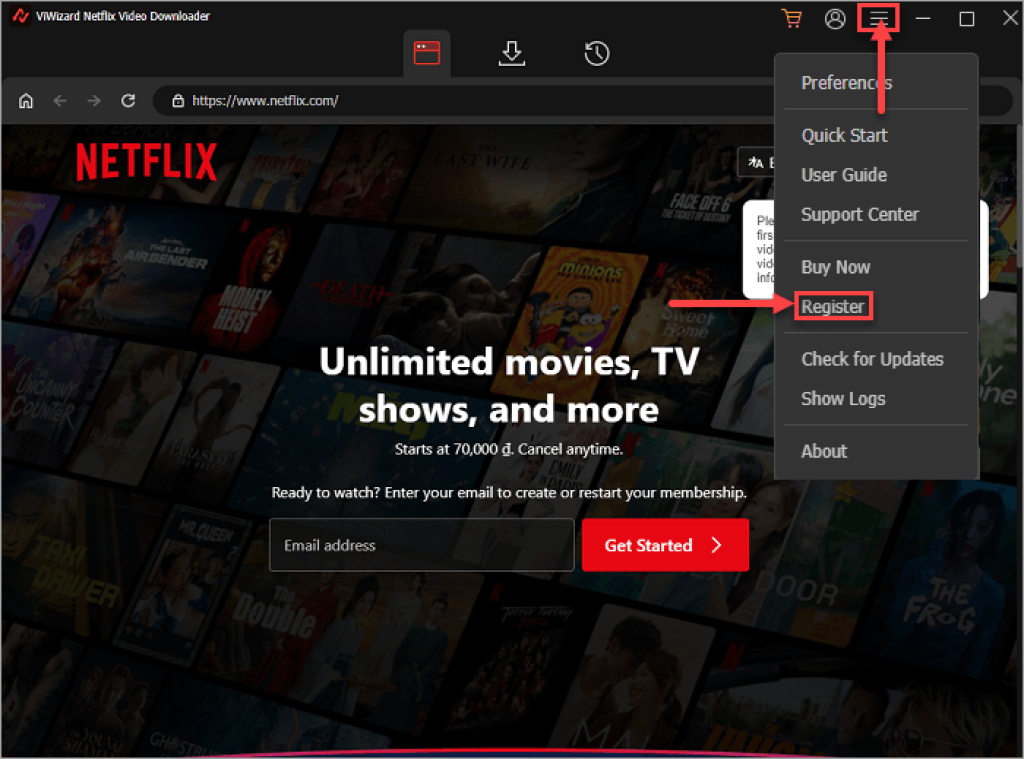View the download History icon
This screenshot has height=759, width=1024.
pyautogui.click(x=597, y=54)
